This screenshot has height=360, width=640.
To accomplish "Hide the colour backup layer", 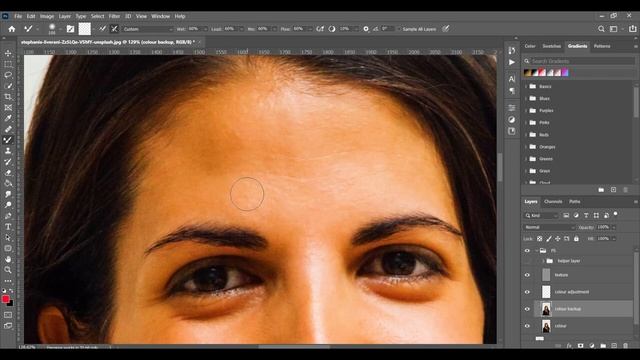I will (527, 309).
